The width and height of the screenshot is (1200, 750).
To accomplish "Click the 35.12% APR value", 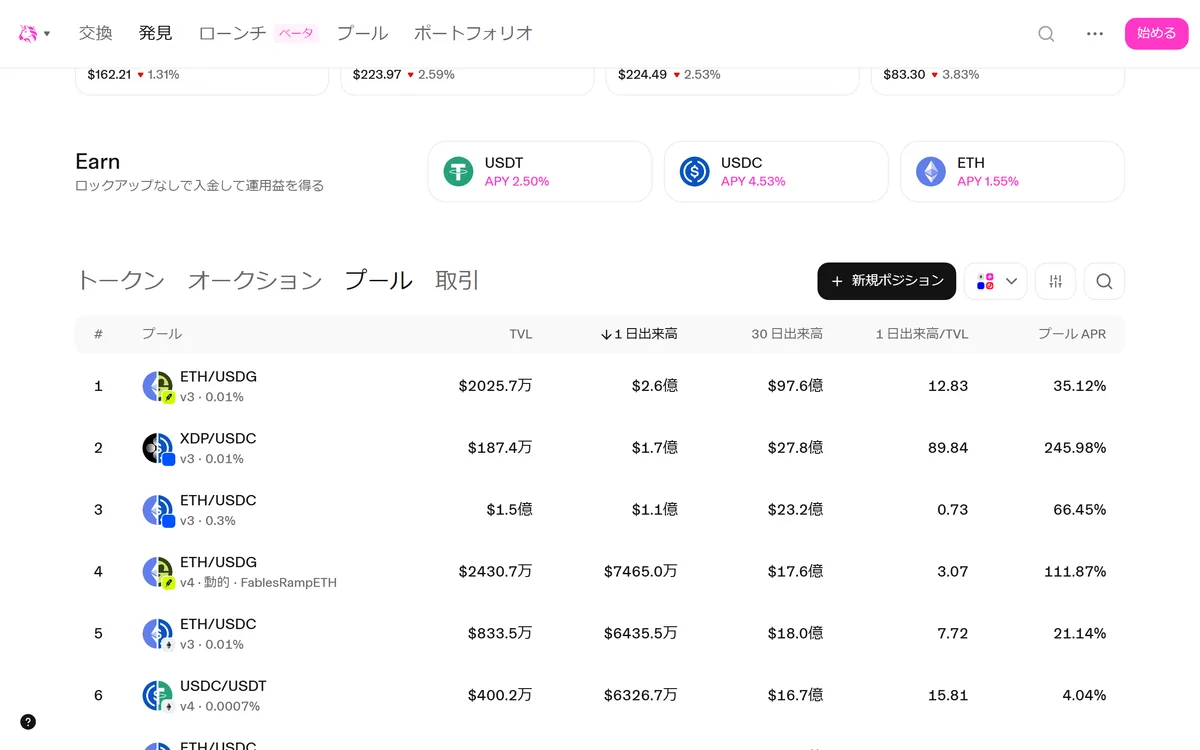I will [1079, 386].
